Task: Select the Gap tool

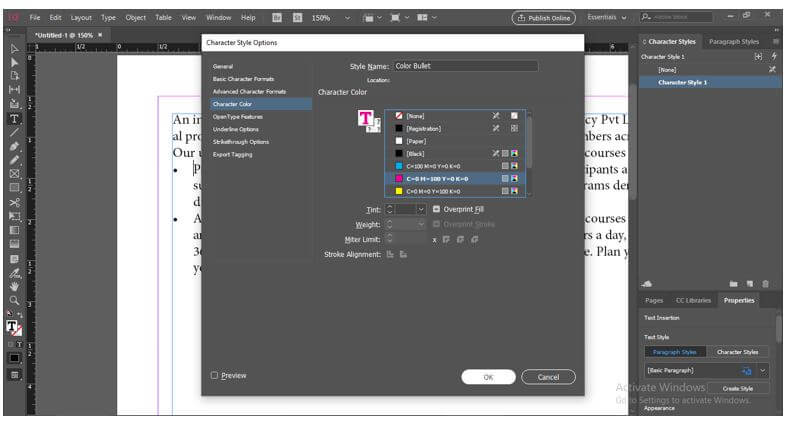Action: 14,90
